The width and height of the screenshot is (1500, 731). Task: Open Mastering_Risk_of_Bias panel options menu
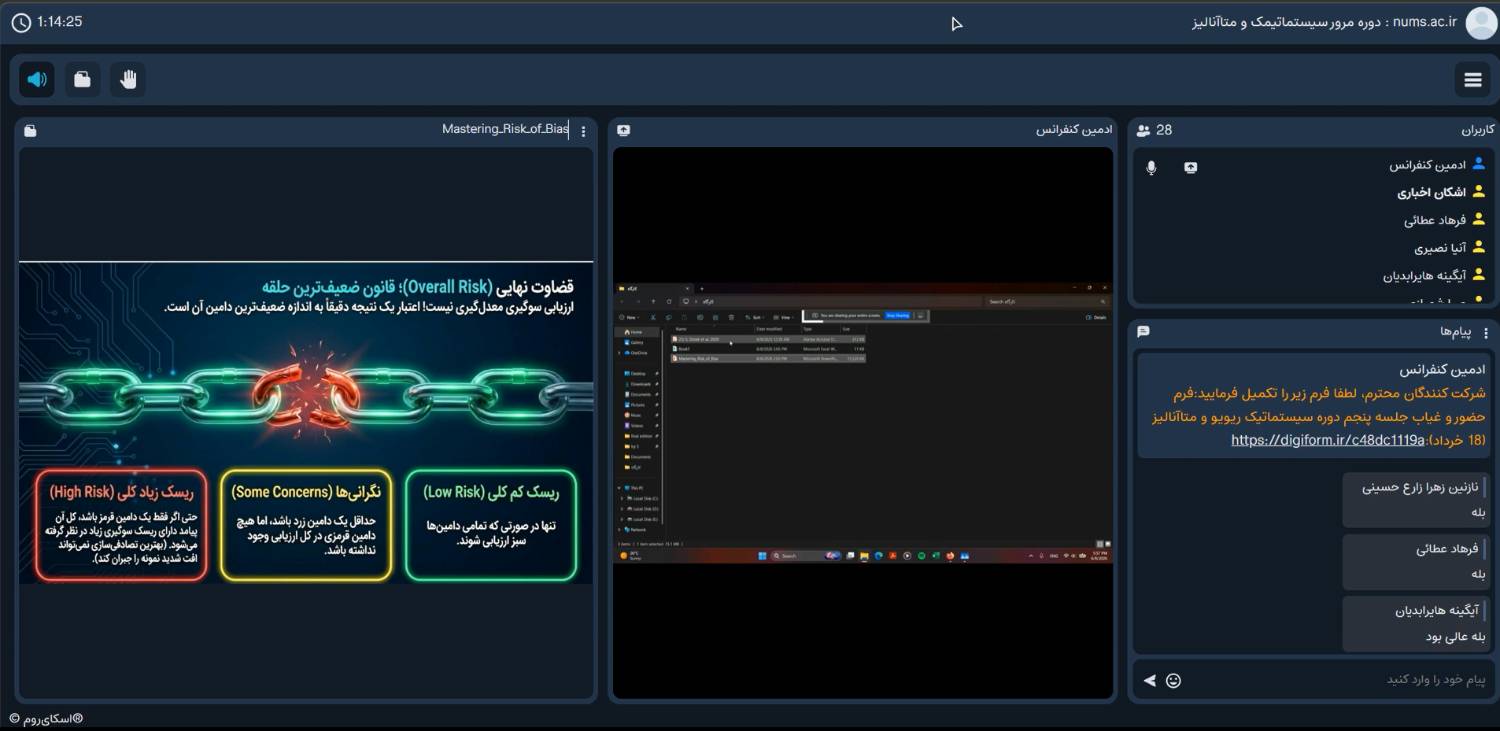click(x=584, y=131)
